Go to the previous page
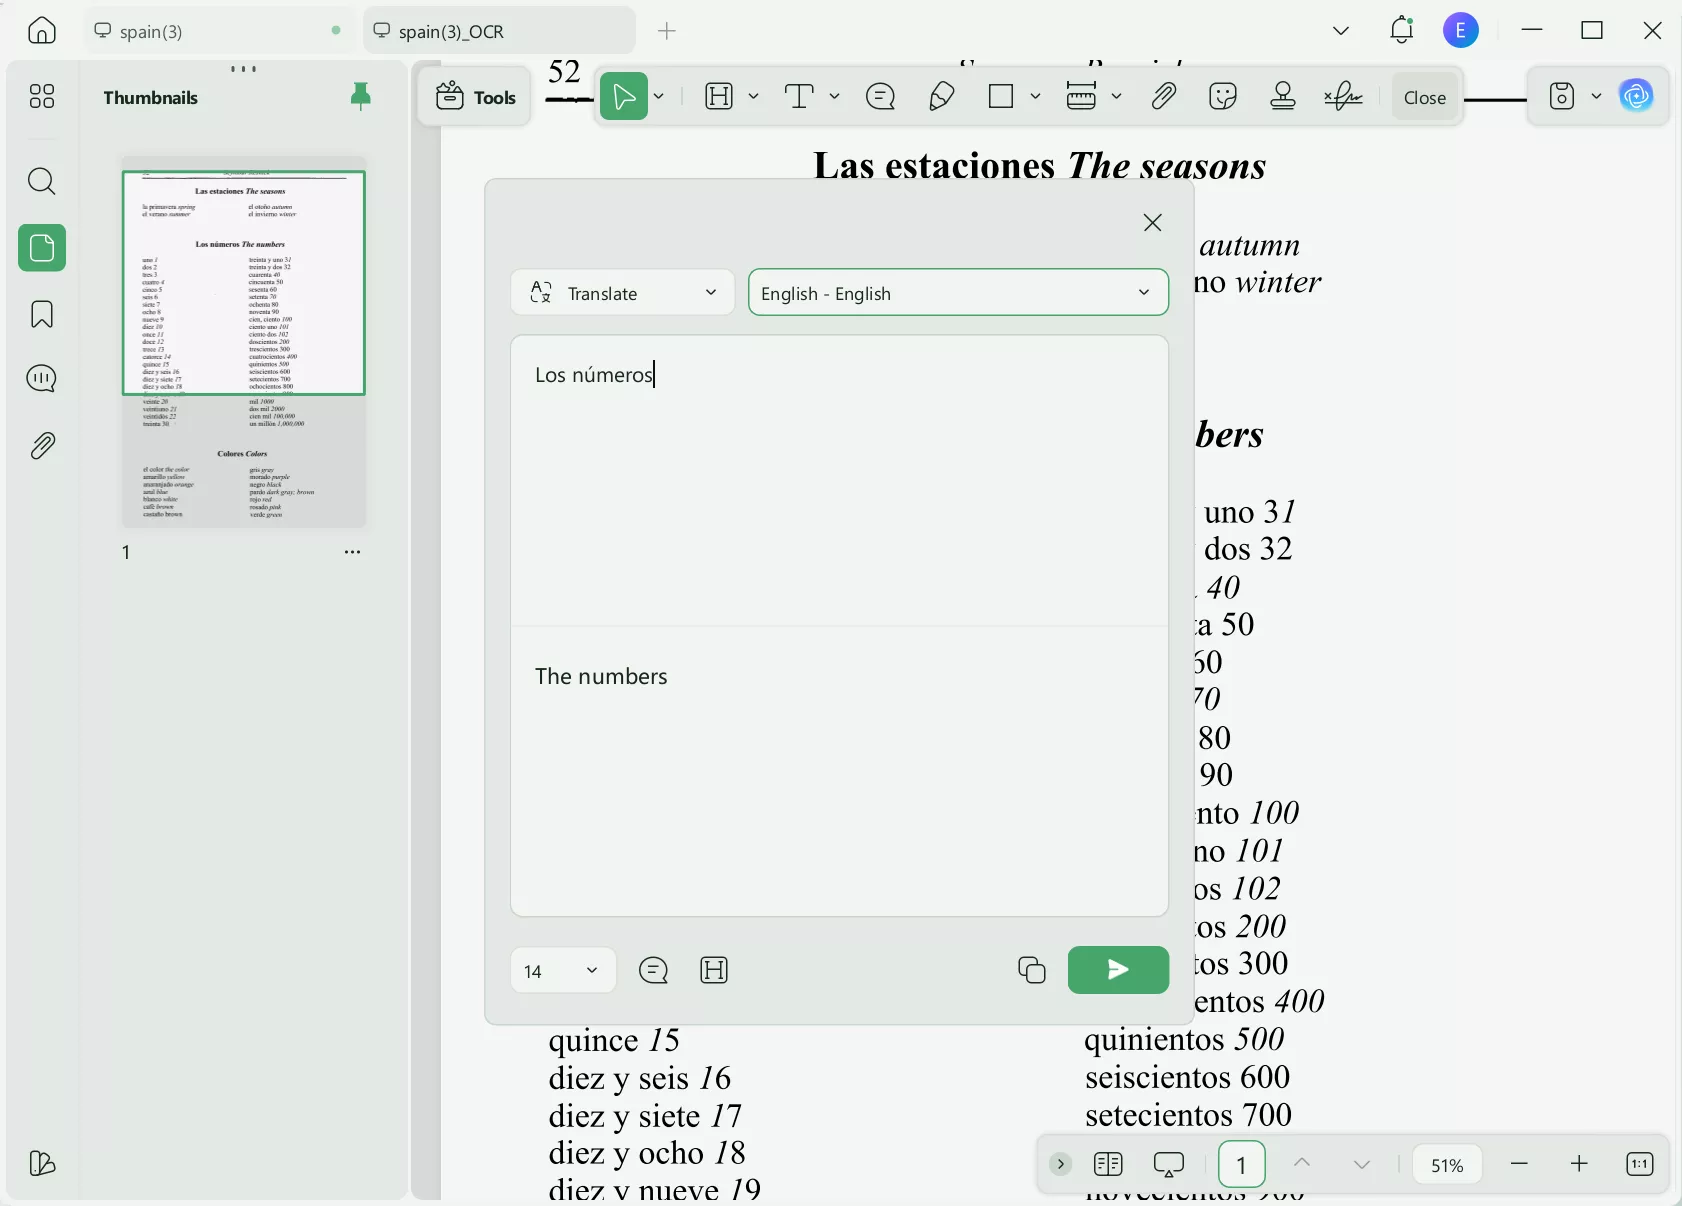The image size is (1682, 1206). (x=1302, y=1163)
